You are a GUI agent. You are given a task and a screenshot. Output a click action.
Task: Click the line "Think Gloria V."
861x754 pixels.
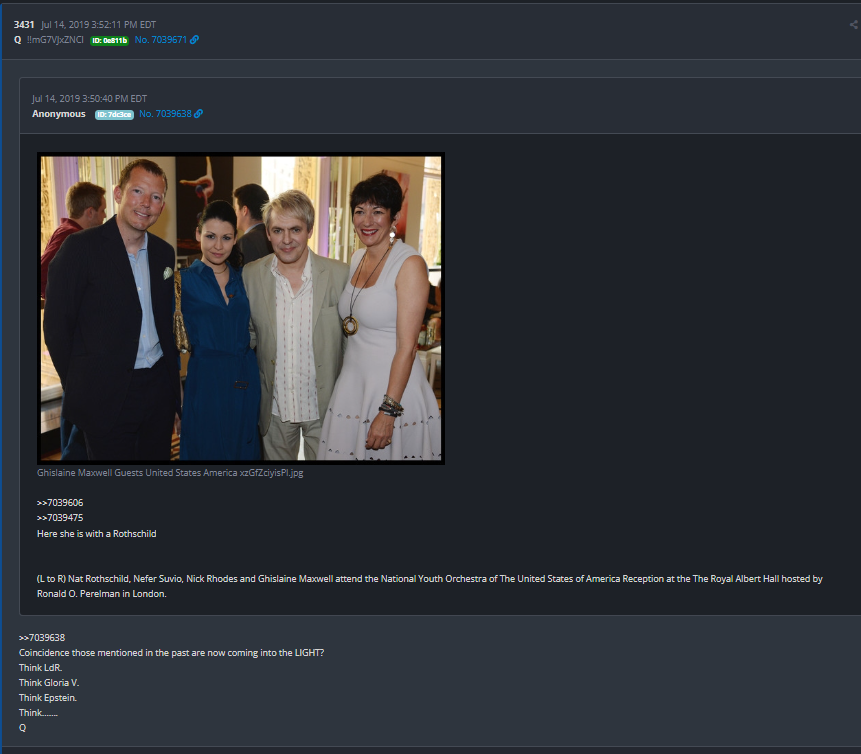pyautogui.click(x=49, y=683)
